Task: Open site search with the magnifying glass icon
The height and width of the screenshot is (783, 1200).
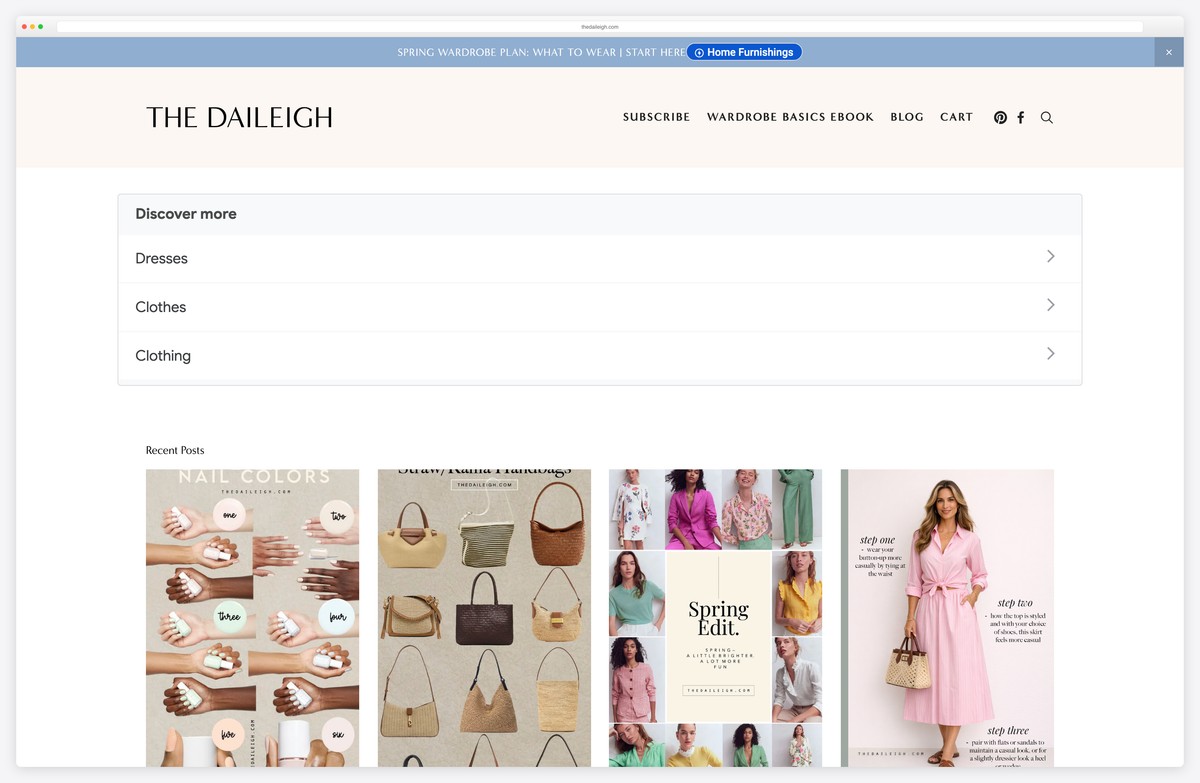Action: 1046,118
